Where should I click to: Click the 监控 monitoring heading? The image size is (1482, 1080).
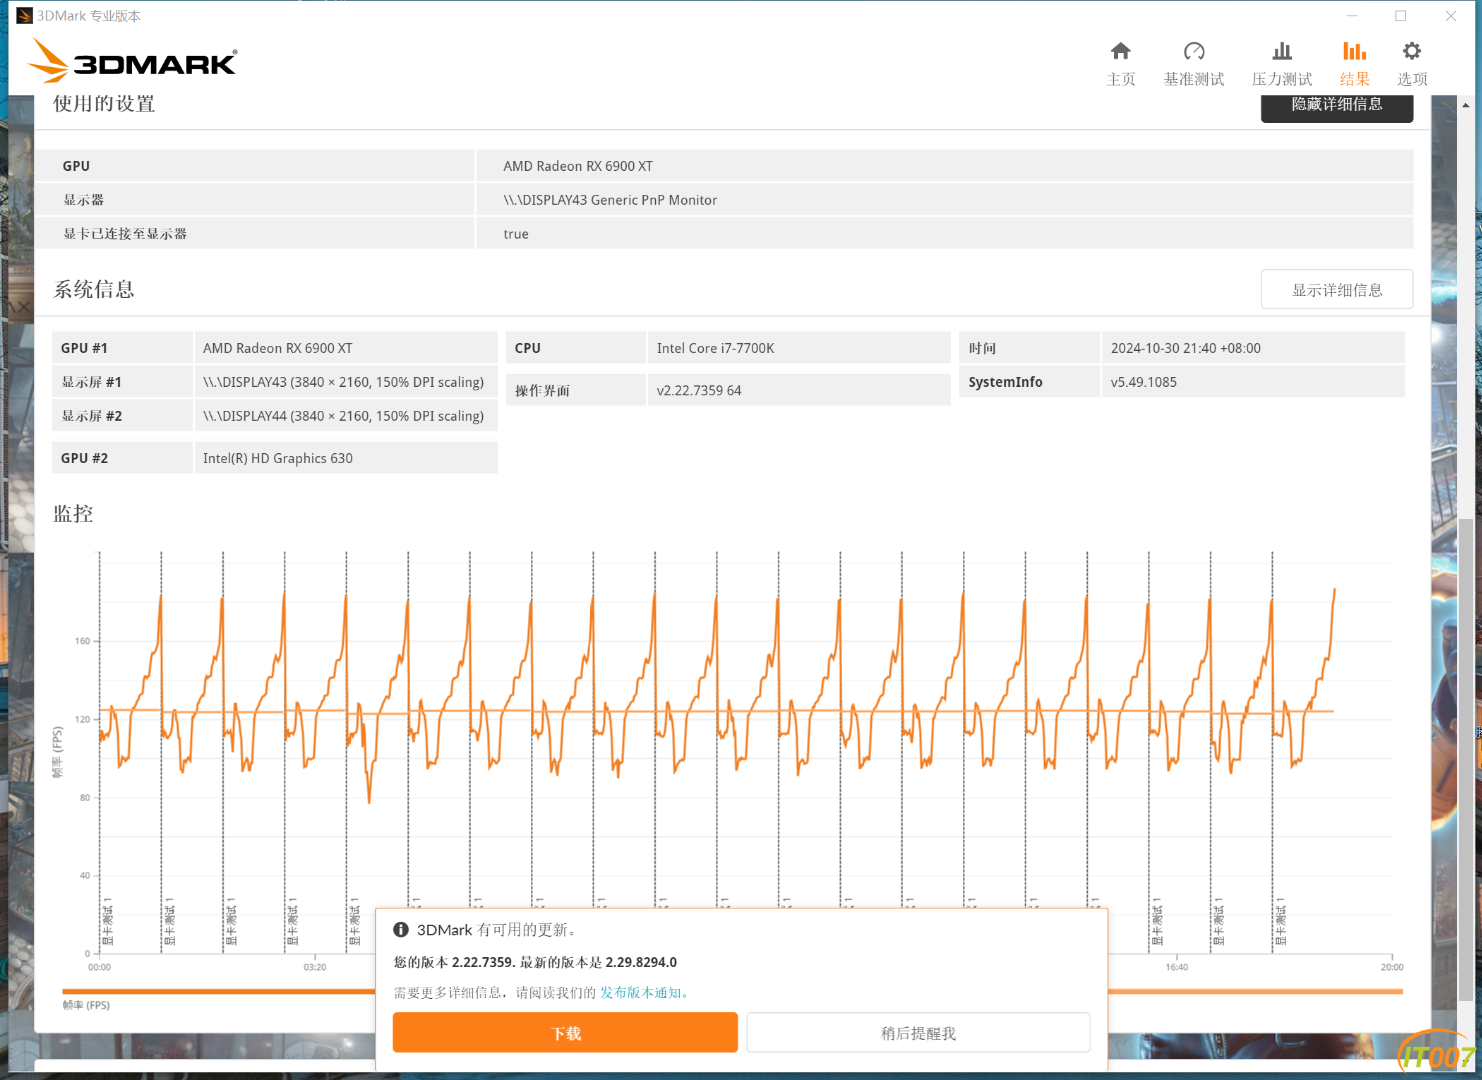coord(73,514)
